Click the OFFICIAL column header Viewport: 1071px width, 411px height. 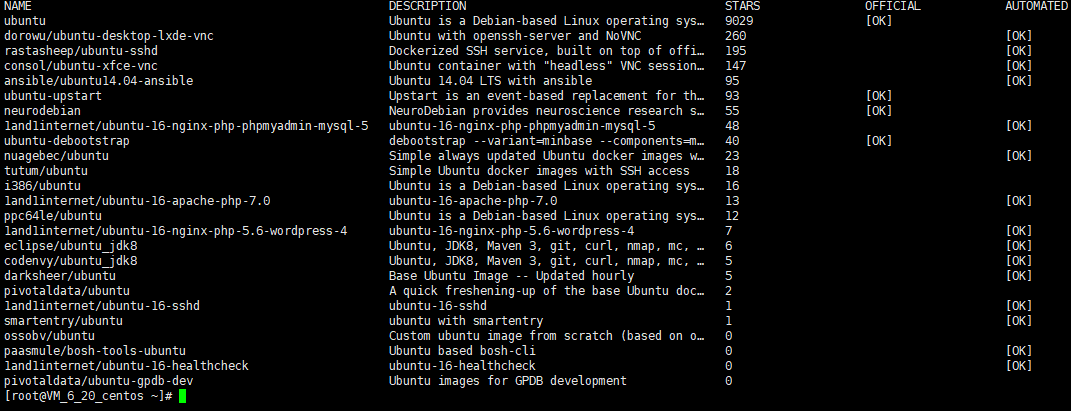(893, 6)
